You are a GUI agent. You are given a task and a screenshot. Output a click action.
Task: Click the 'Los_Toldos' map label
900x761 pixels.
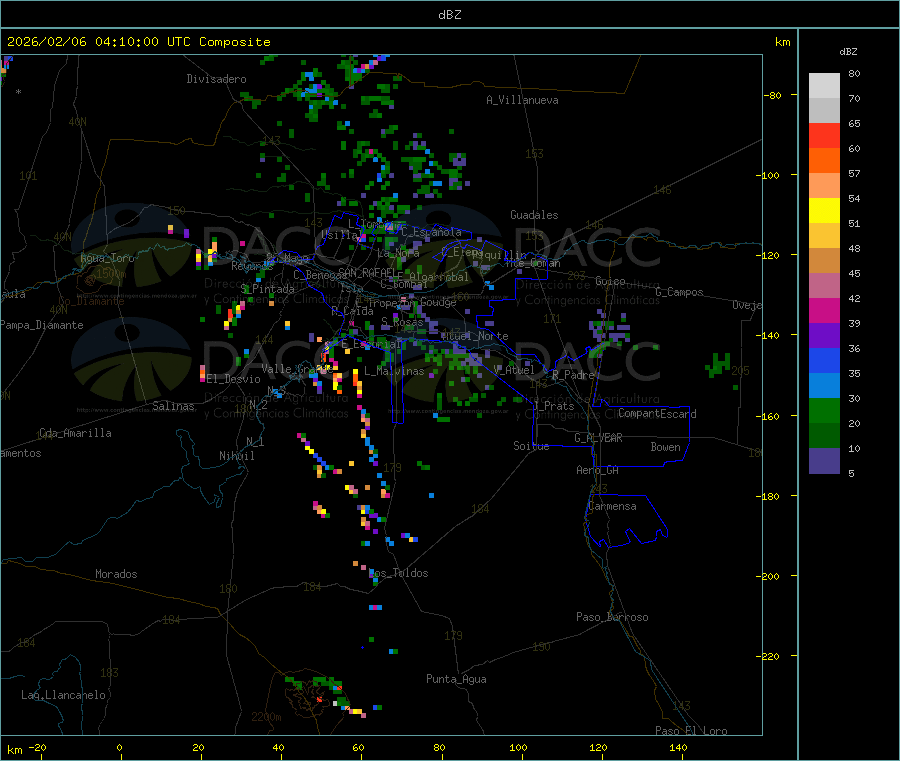[x=398, y=573]
